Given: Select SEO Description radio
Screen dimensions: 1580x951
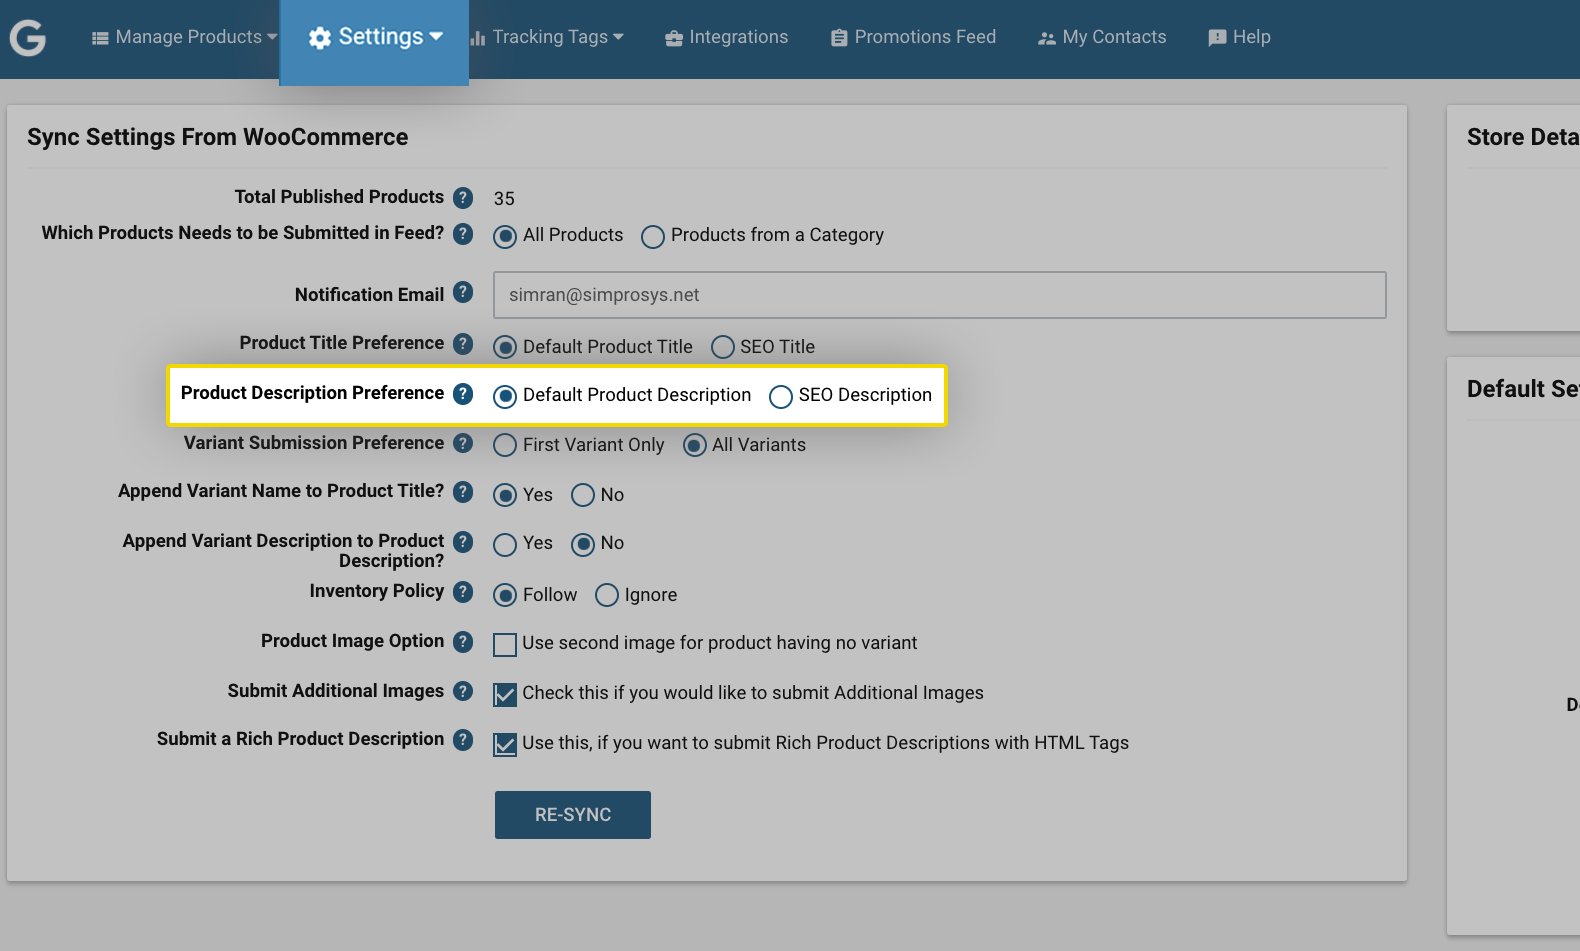Looking at the screenshot, I should coord(781,396).
